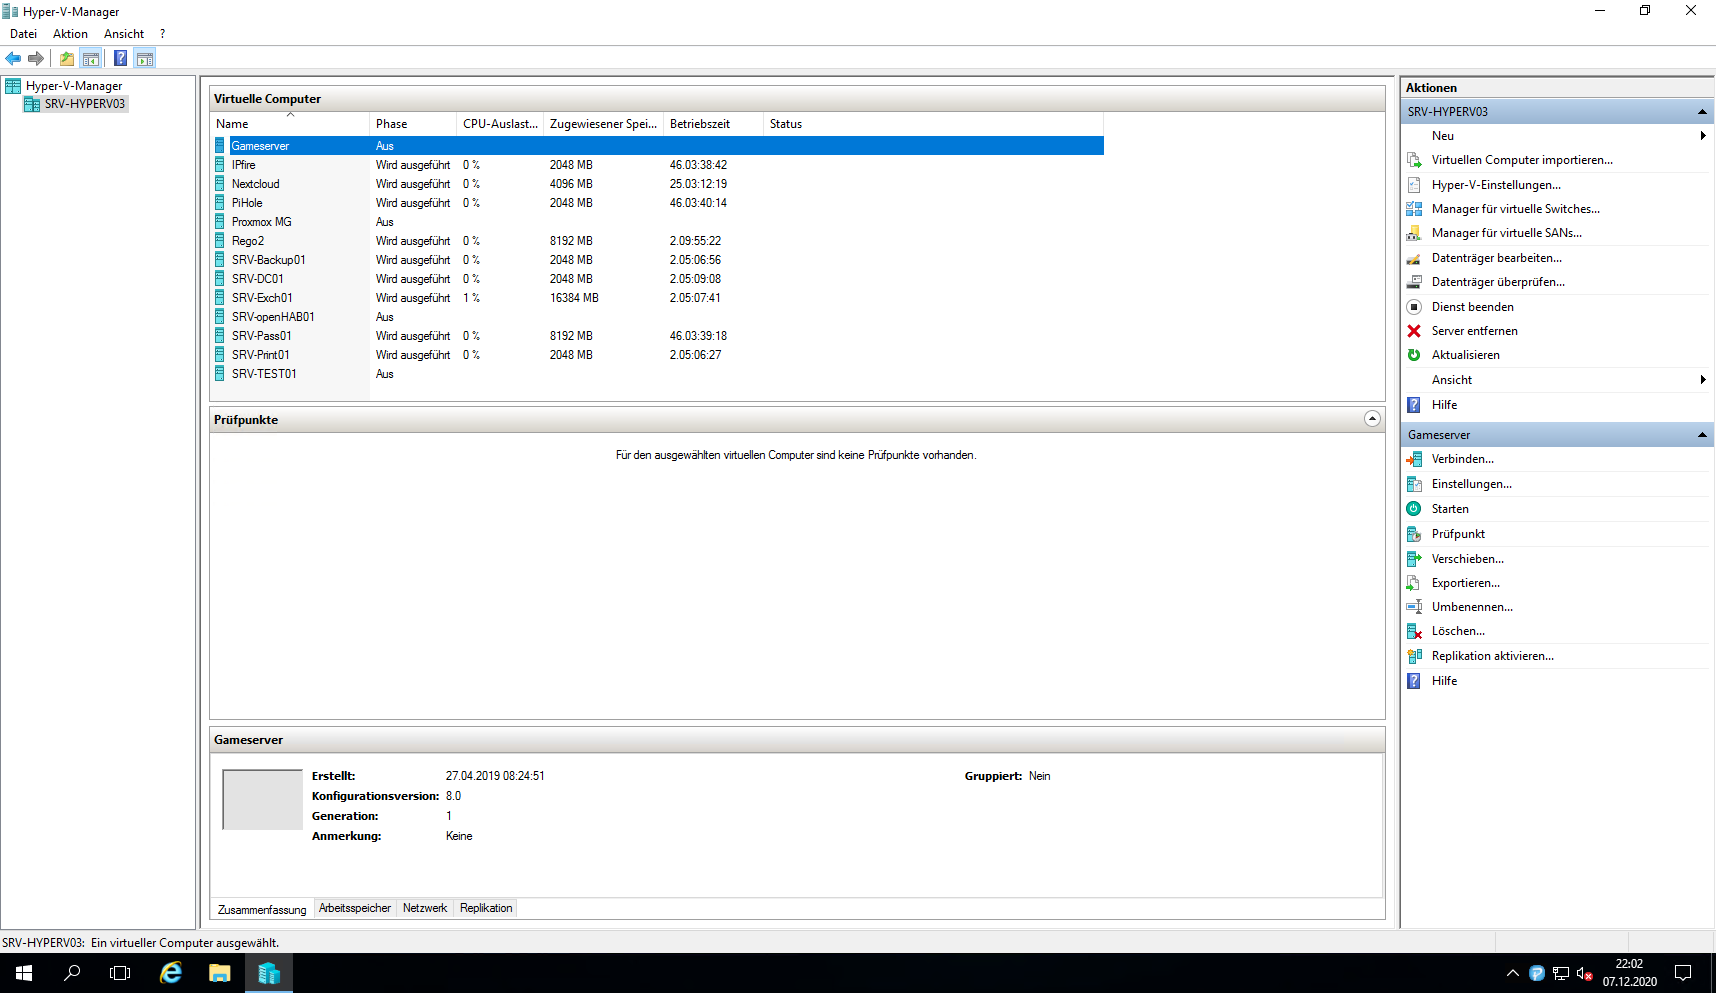The width and height of the screenshot is (1716, 993).
Task: Open the Neu submenu arrow
Action: 1703,136
